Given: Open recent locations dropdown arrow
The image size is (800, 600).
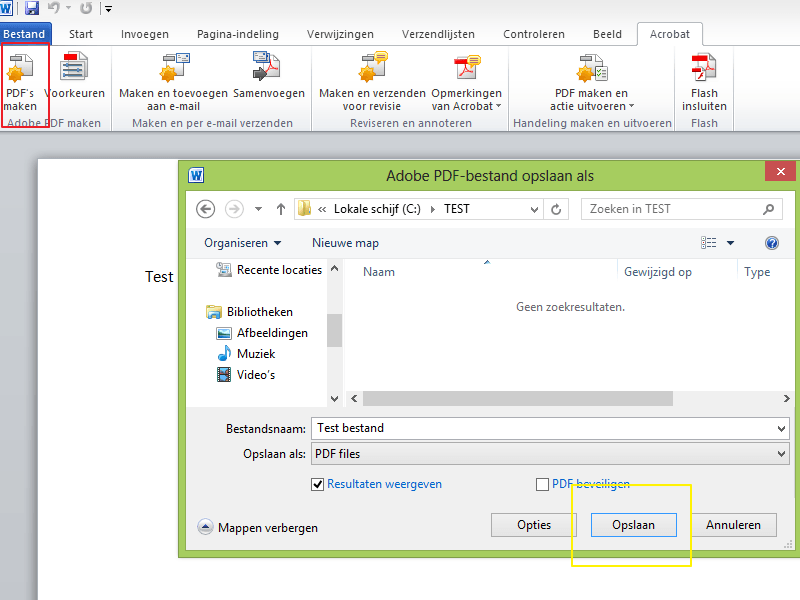Looking at the screenshot, I should (258, 209).
